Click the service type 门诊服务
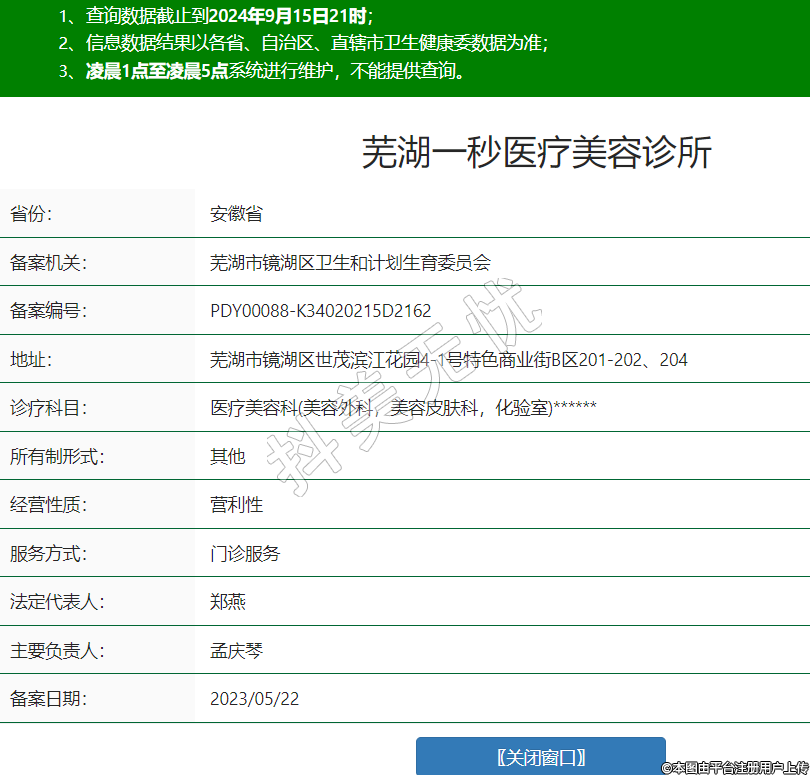 [x=245, y=553]
